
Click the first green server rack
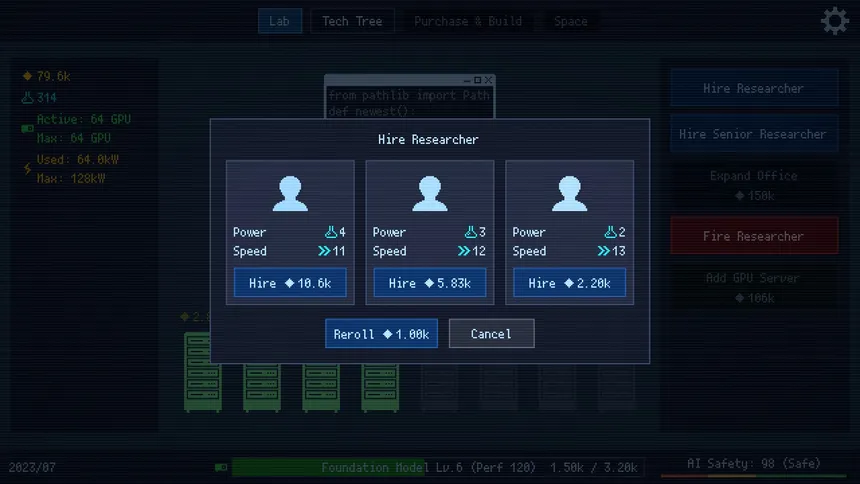pos(202,372)
